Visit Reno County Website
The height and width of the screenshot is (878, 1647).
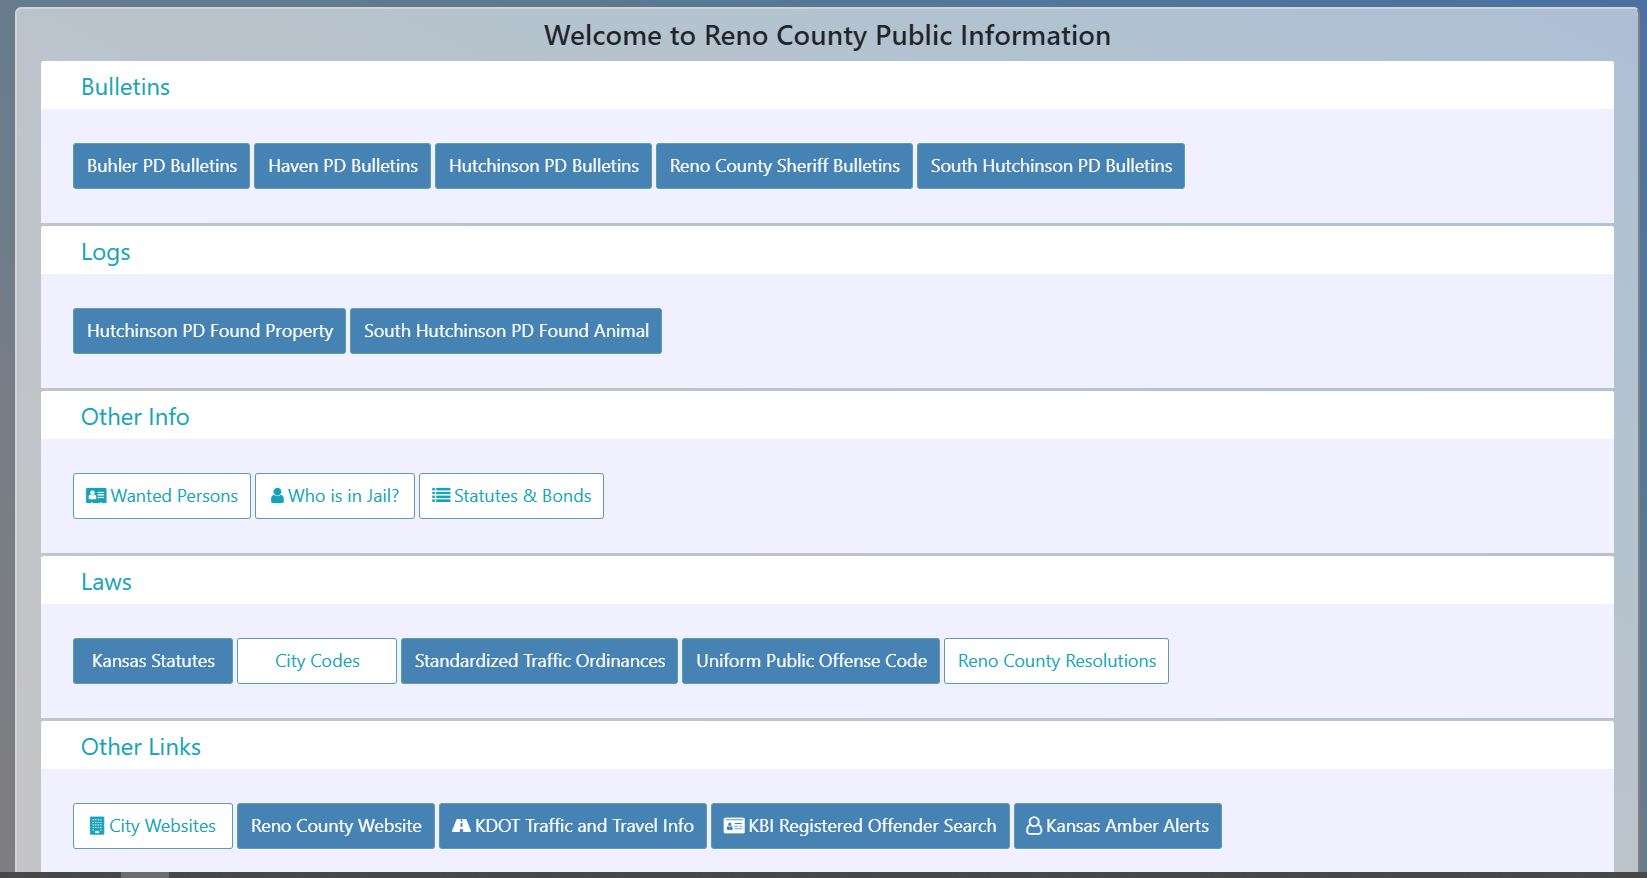point(336,826)
